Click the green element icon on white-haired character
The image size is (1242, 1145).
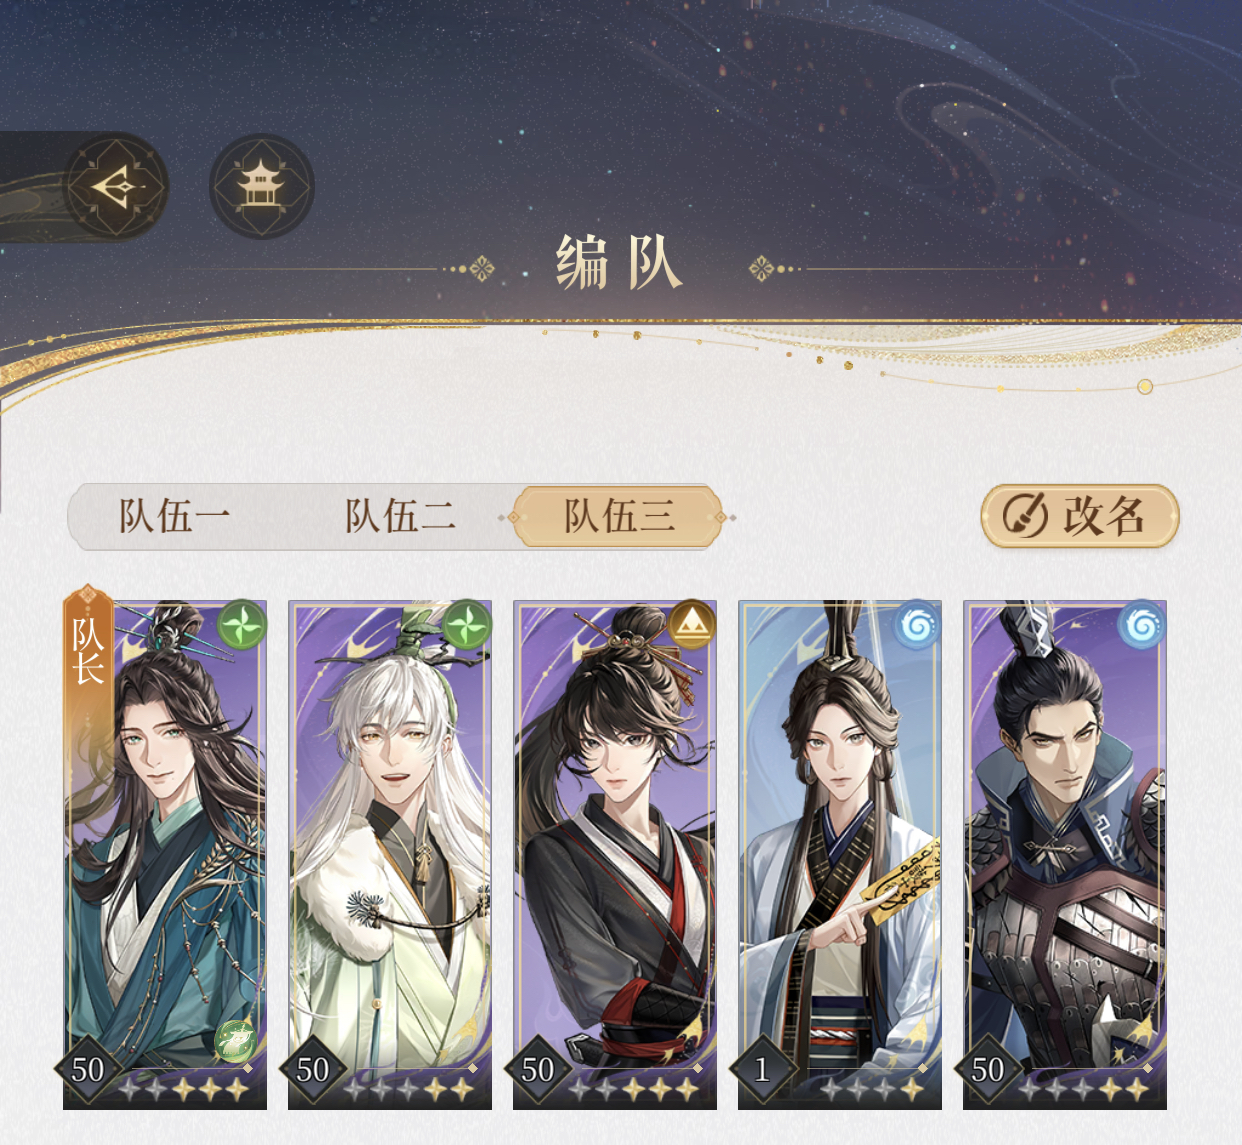pyautogui.click(x=466, y=625)
